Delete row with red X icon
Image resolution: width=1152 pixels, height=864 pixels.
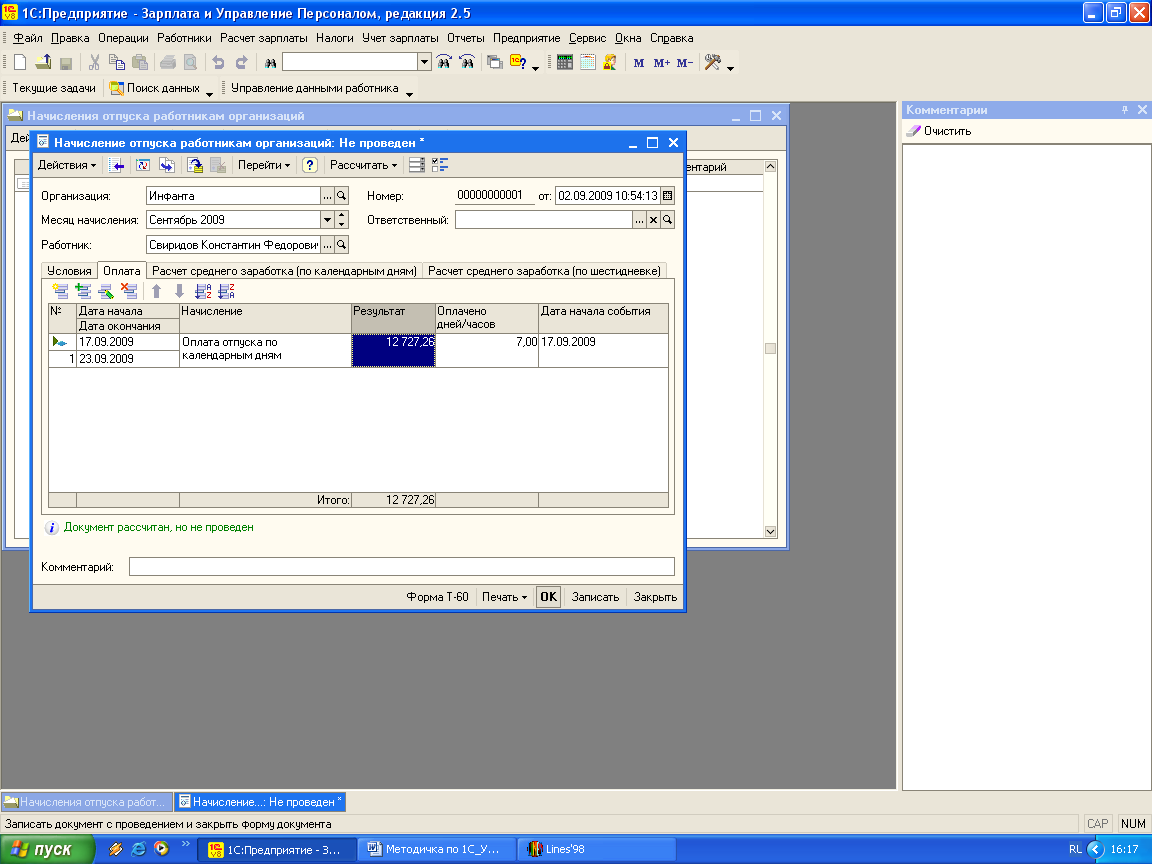(x=129, y=292)
